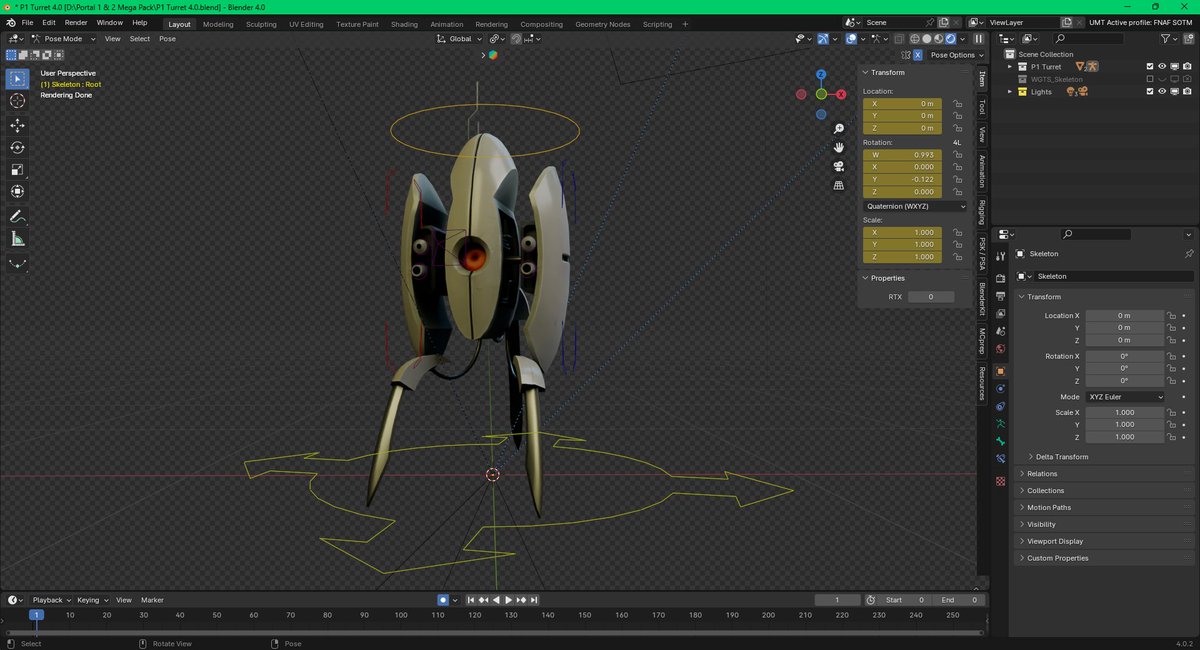Click the RTX property slider field
Image resolution: width=1200 pixels, height=650 pixels.
[929, 297]
